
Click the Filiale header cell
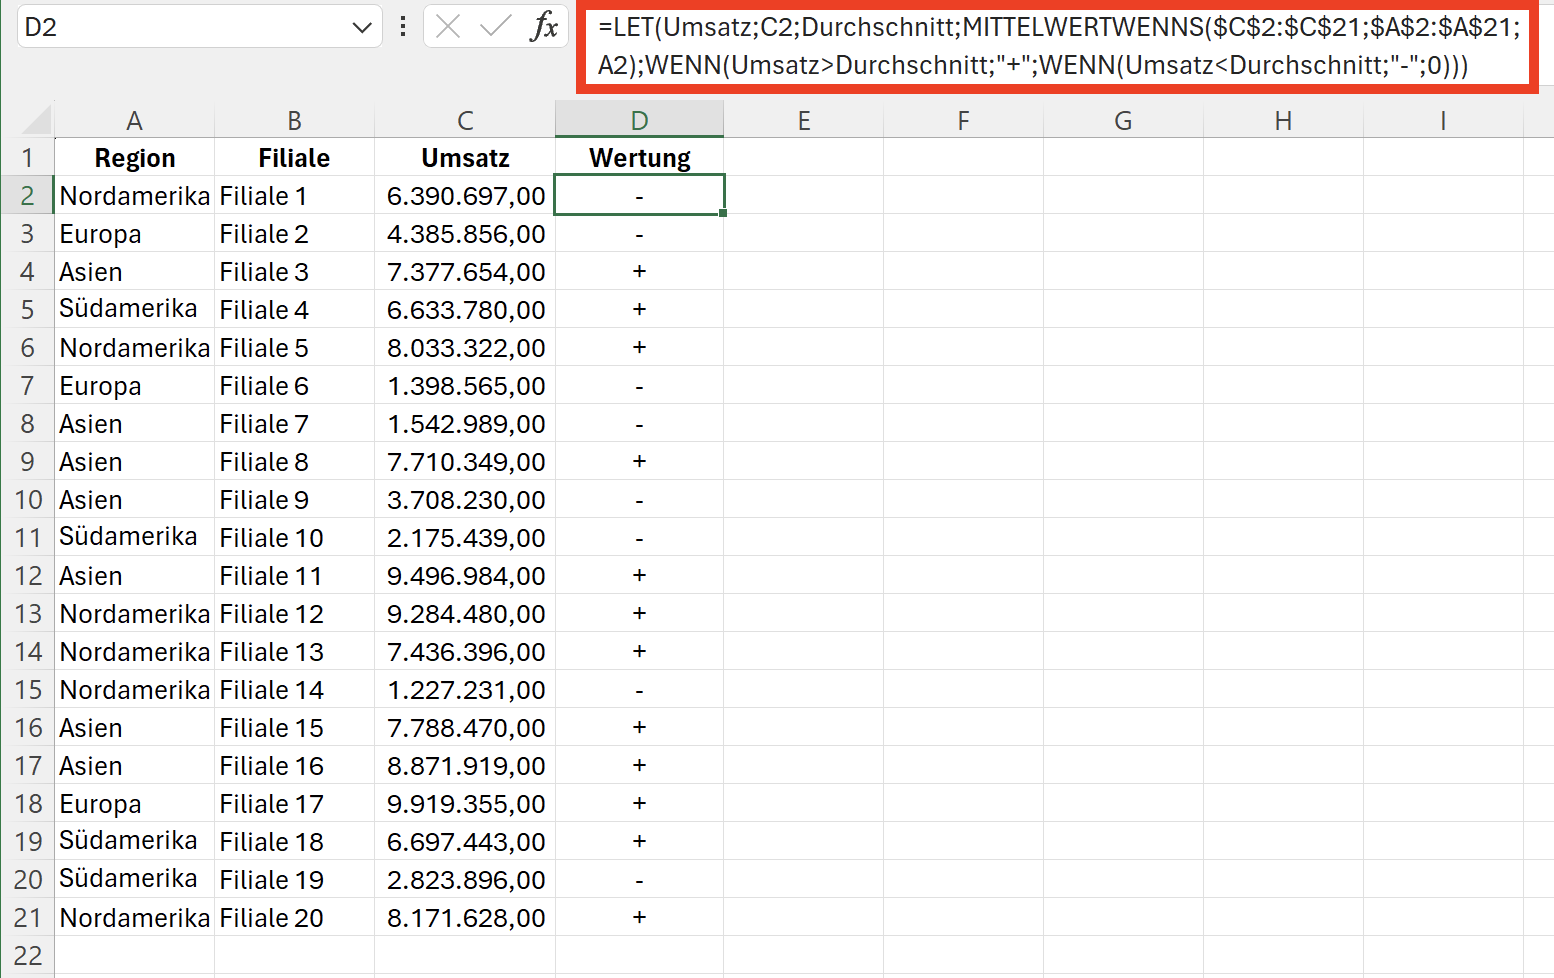click(x=294, y=157)
